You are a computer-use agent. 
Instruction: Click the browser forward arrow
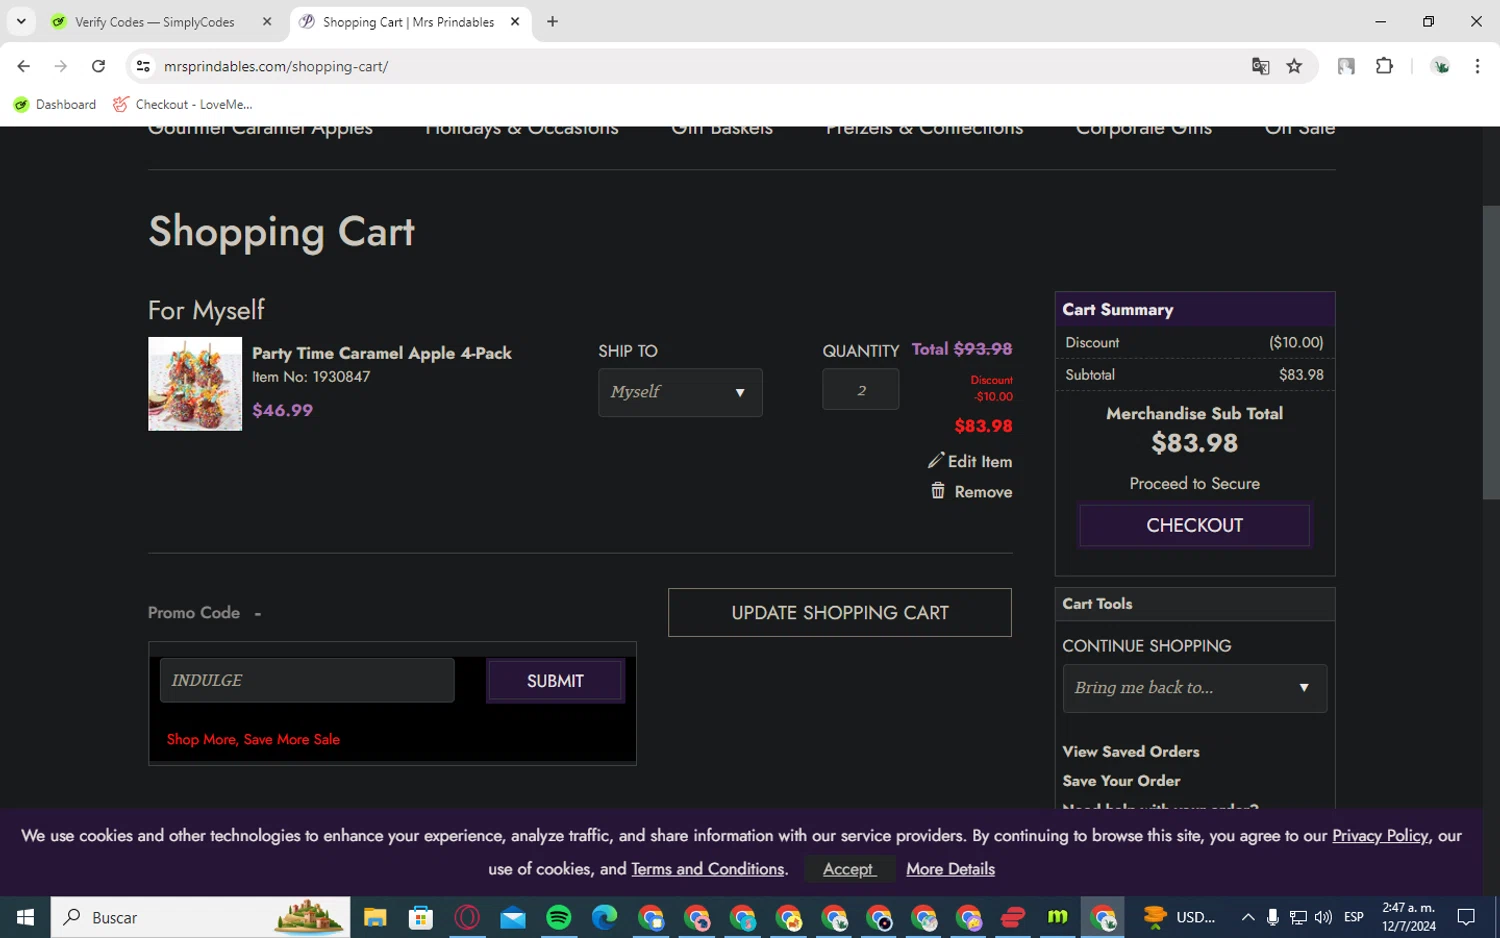[61, 66]
